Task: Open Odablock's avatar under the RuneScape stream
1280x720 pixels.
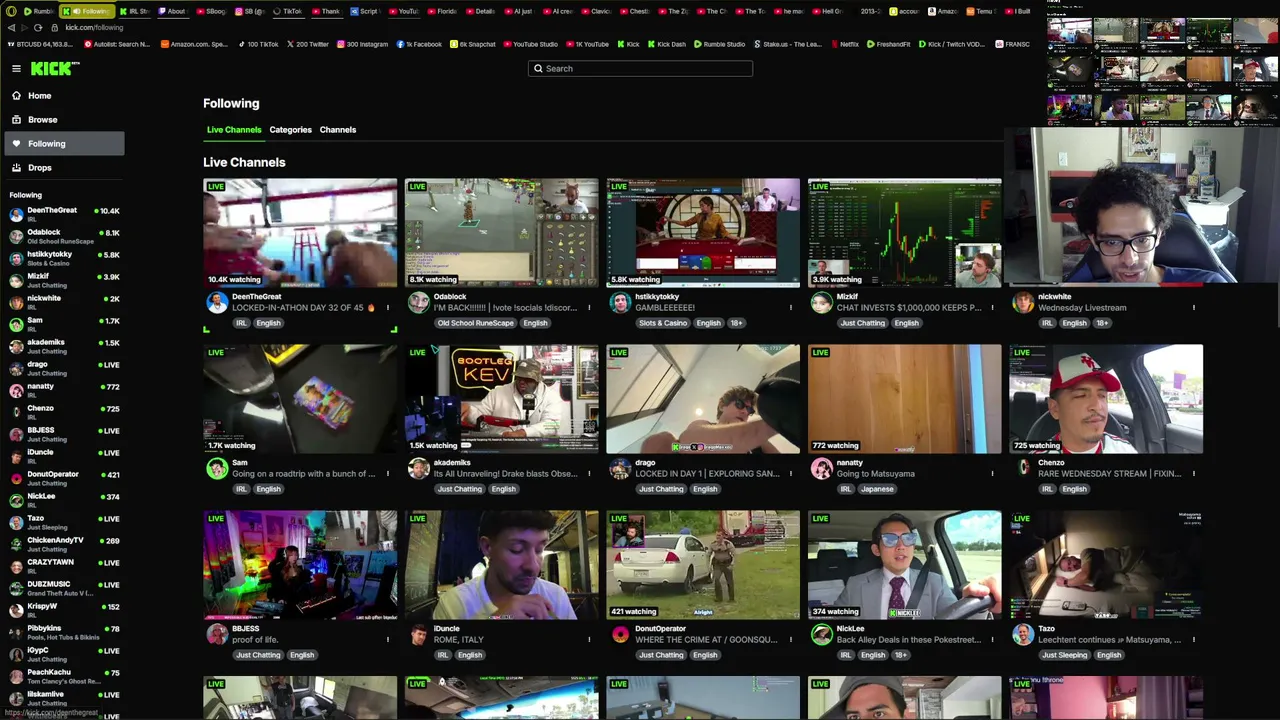Action: 419,302
